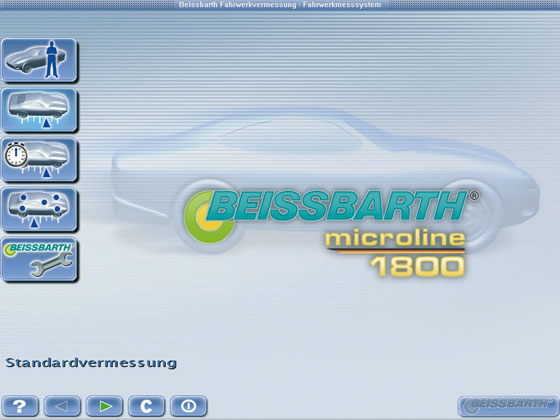This screenshot has height=420, width=560.
Task: Click the golden 1800 model number
Action: click(417, 267)
